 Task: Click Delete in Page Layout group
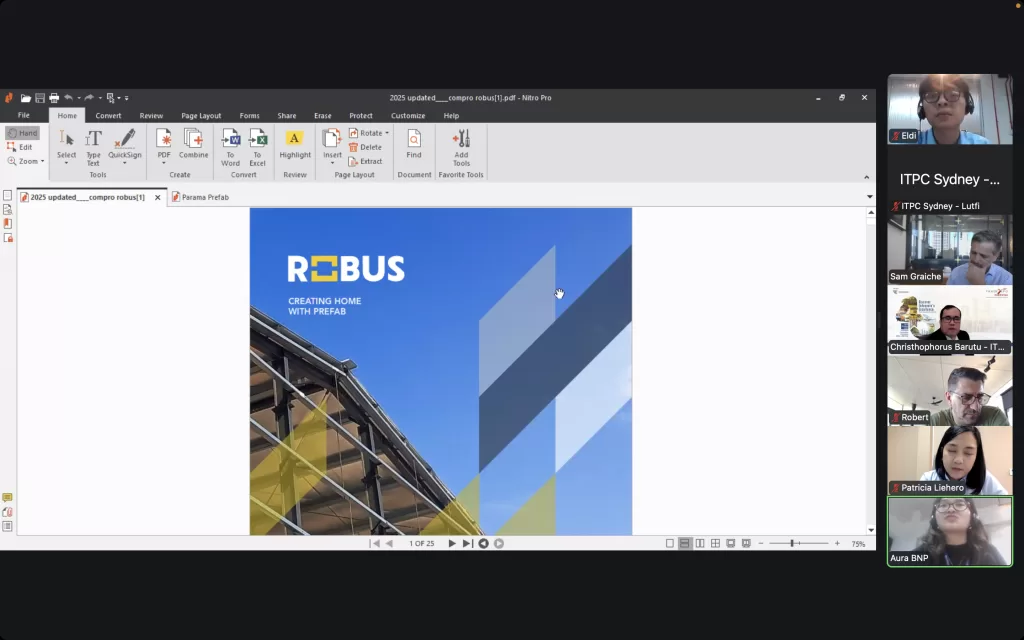(x=365, y=148)
